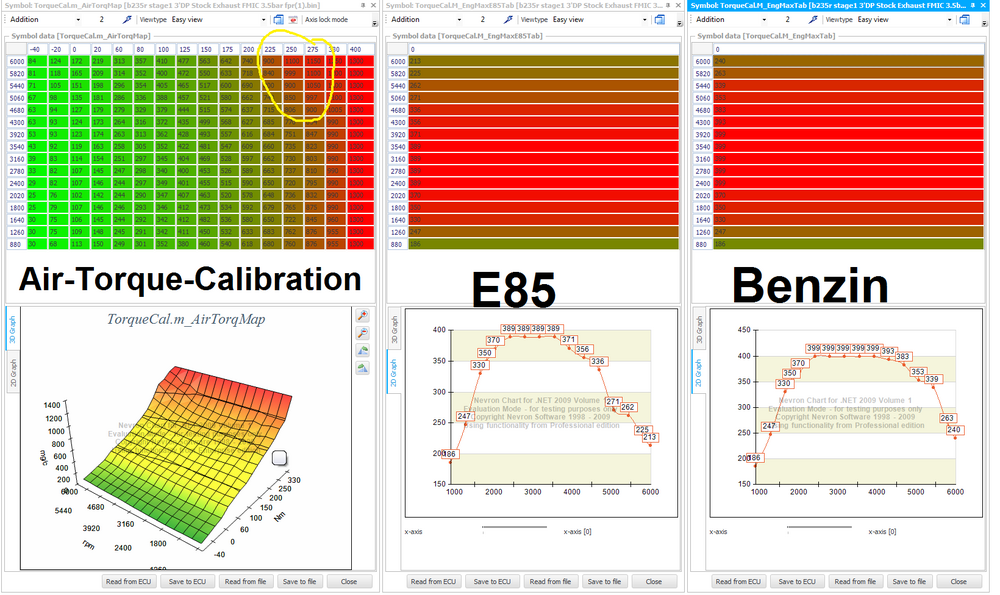Screen dimensions: 1000x595
Task: Click Save to file in AirTorqMap window
Action: (300, 582)
